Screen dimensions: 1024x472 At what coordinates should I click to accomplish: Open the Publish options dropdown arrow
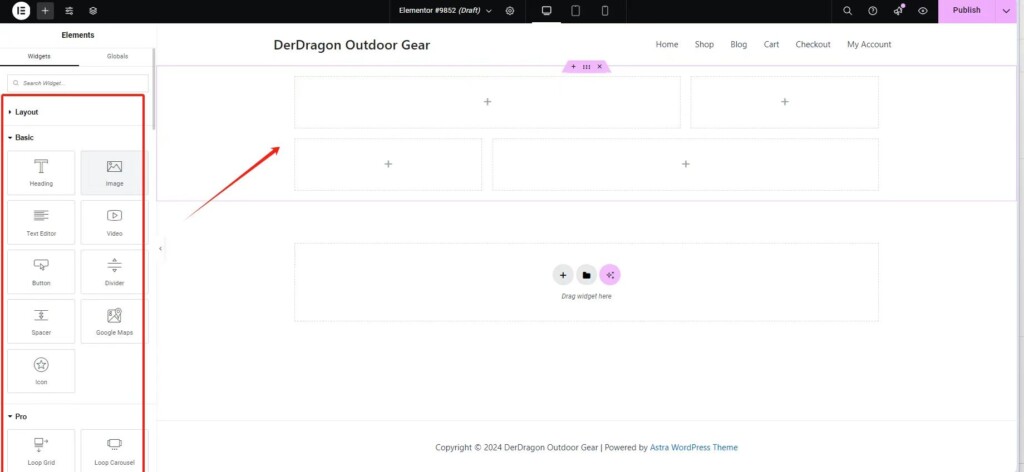click(1006, 10)
